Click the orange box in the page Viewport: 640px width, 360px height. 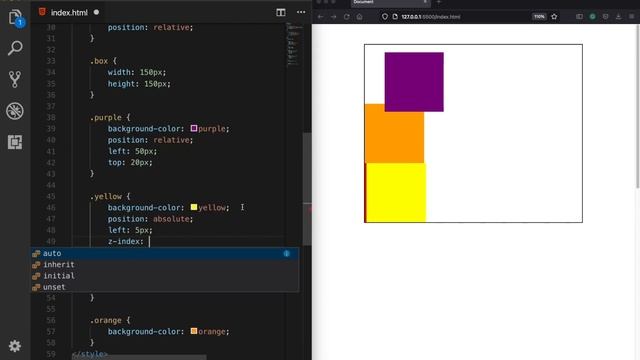pyautogui.click(x=394, y=137)
